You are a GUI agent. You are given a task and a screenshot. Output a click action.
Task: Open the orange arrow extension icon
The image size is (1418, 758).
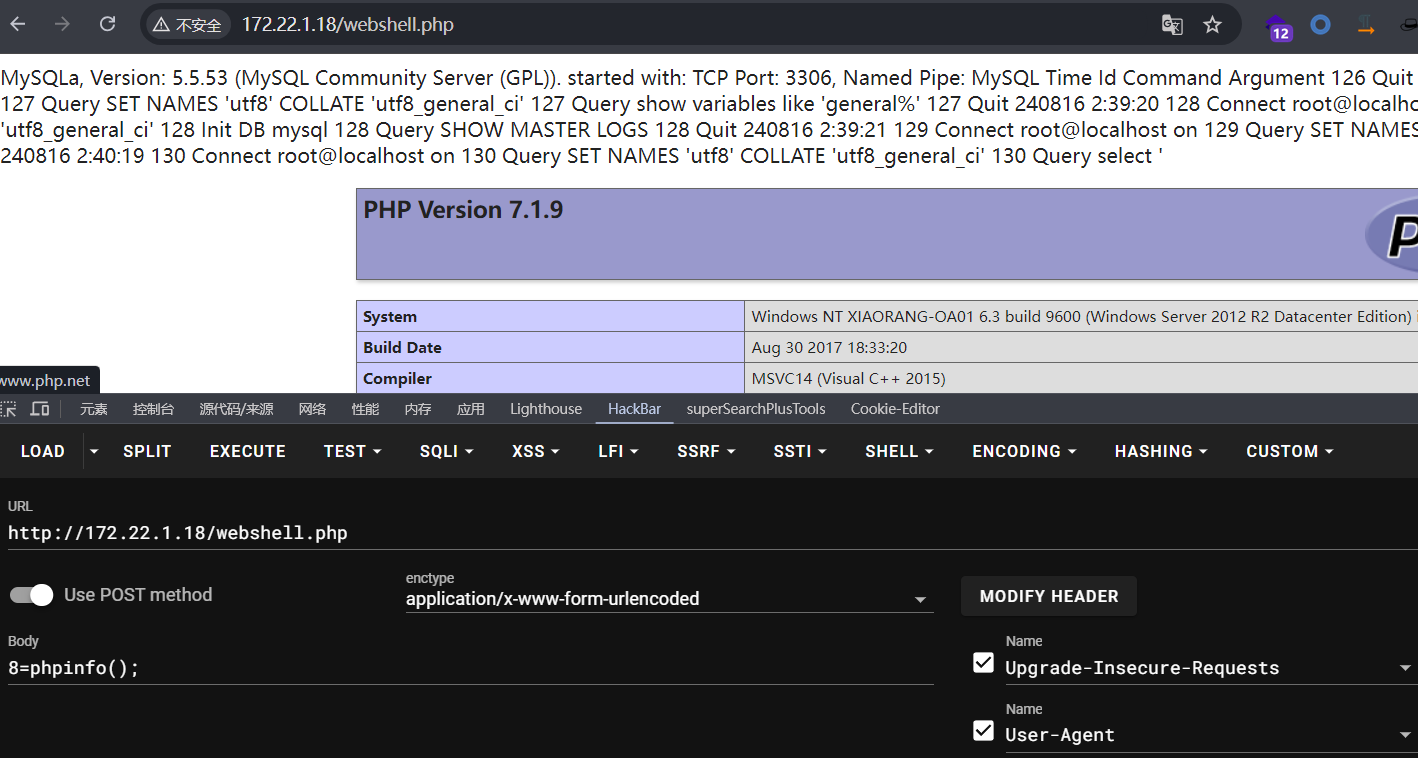[1366, 26]
